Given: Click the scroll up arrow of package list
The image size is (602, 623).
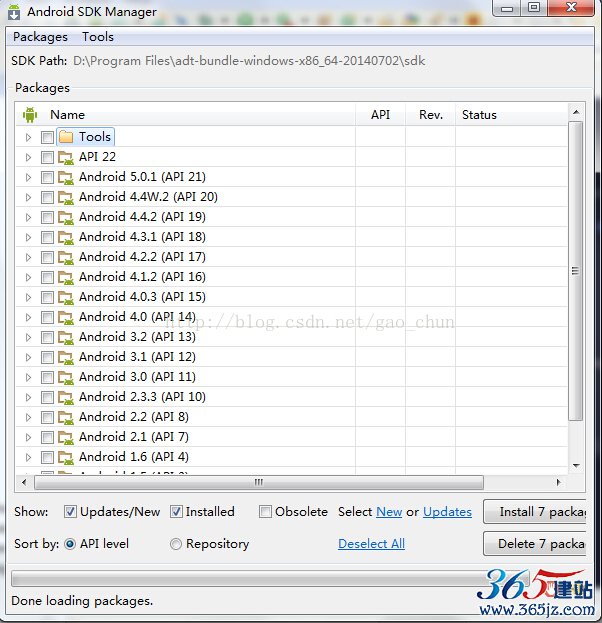Looking at the screenshot, I should click(x=576, y=112).
